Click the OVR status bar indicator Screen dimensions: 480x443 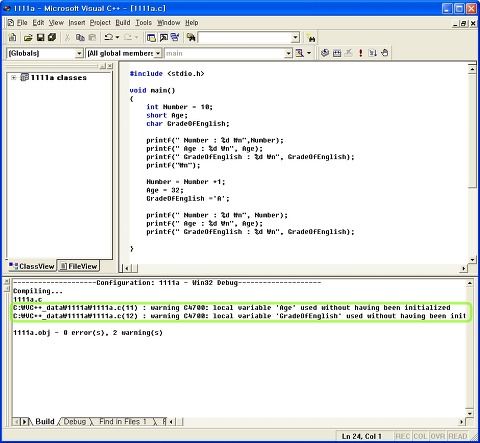pyautogui.click(x=437, y=436)
